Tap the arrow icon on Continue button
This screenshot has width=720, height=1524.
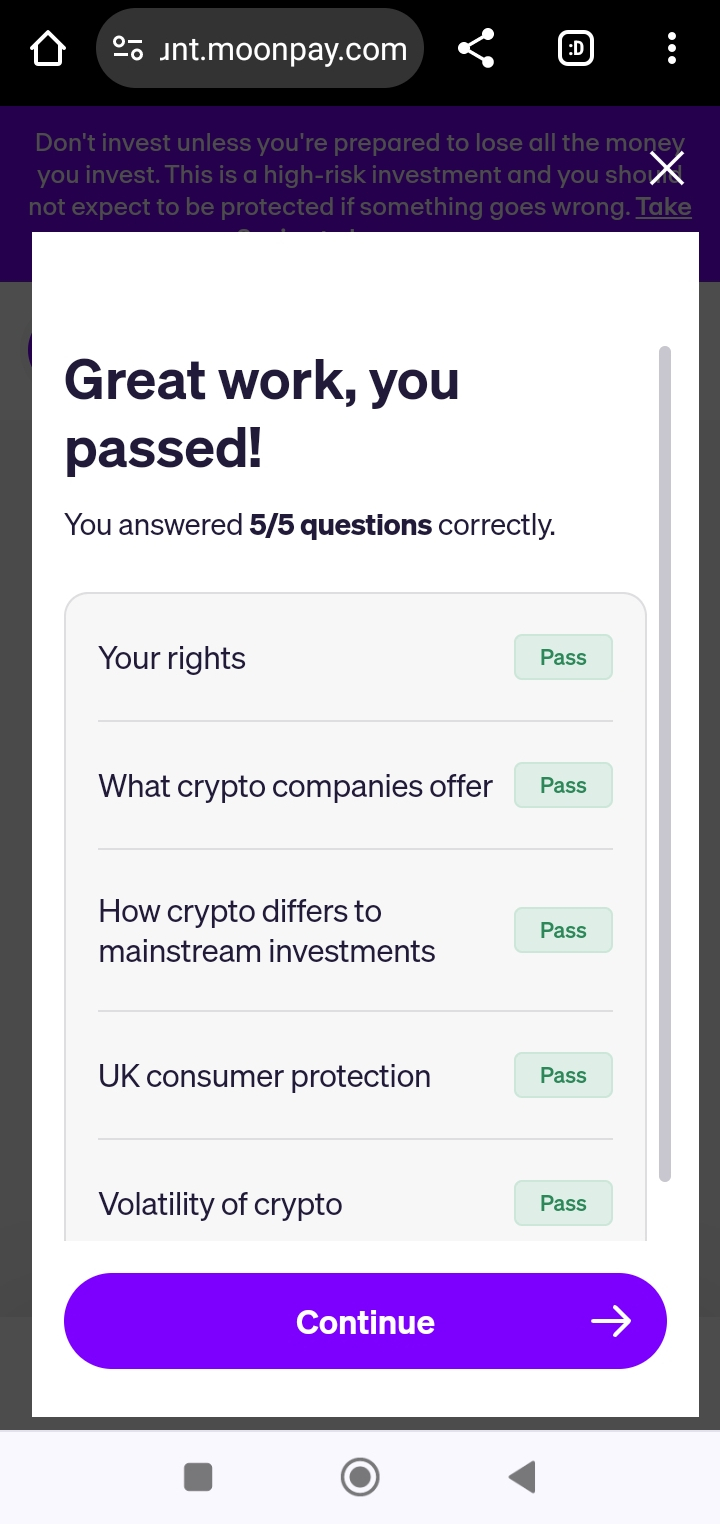pos(611,1321)
